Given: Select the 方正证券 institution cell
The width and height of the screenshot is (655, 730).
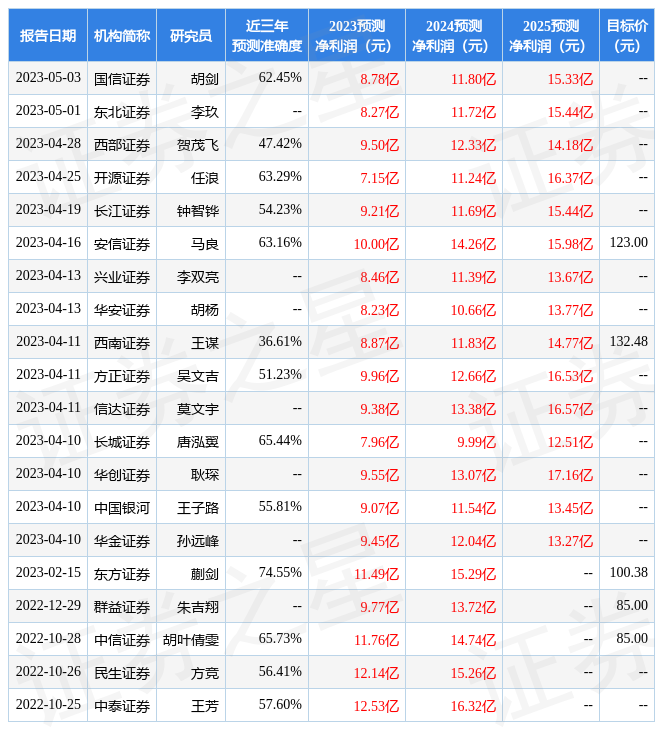Looking at the screenshot, I should 122,376.
